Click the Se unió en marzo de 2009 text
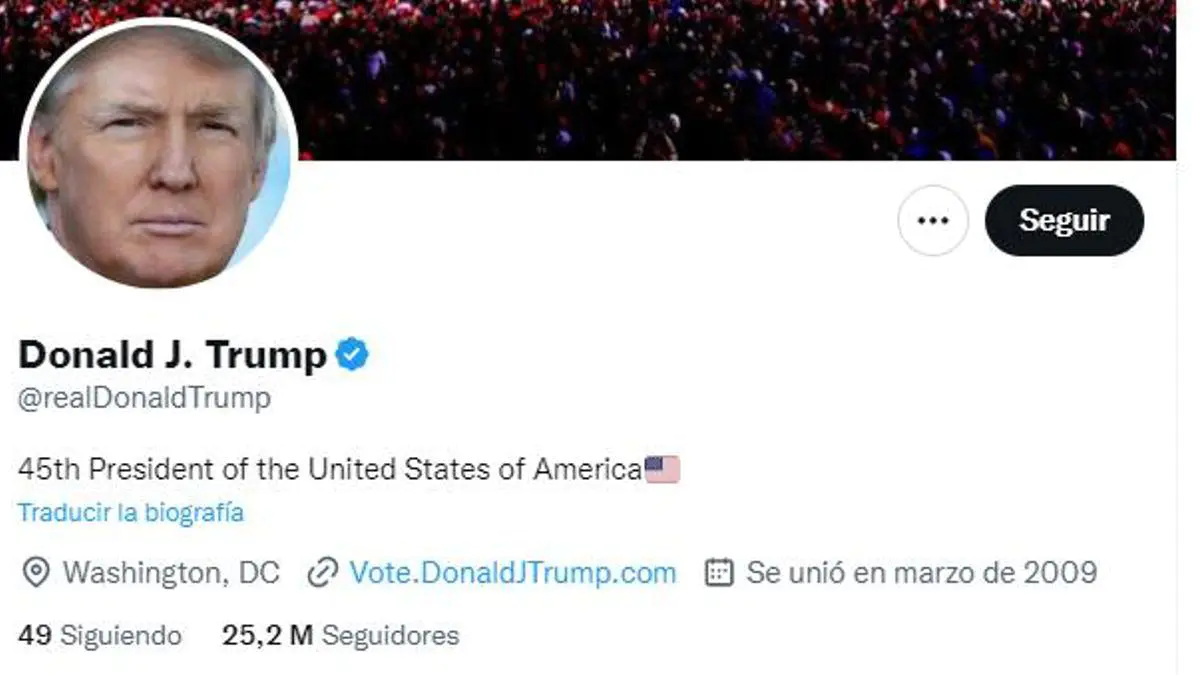The width and height of the screenshot is (1200, 675). click(x=922, y=573)
